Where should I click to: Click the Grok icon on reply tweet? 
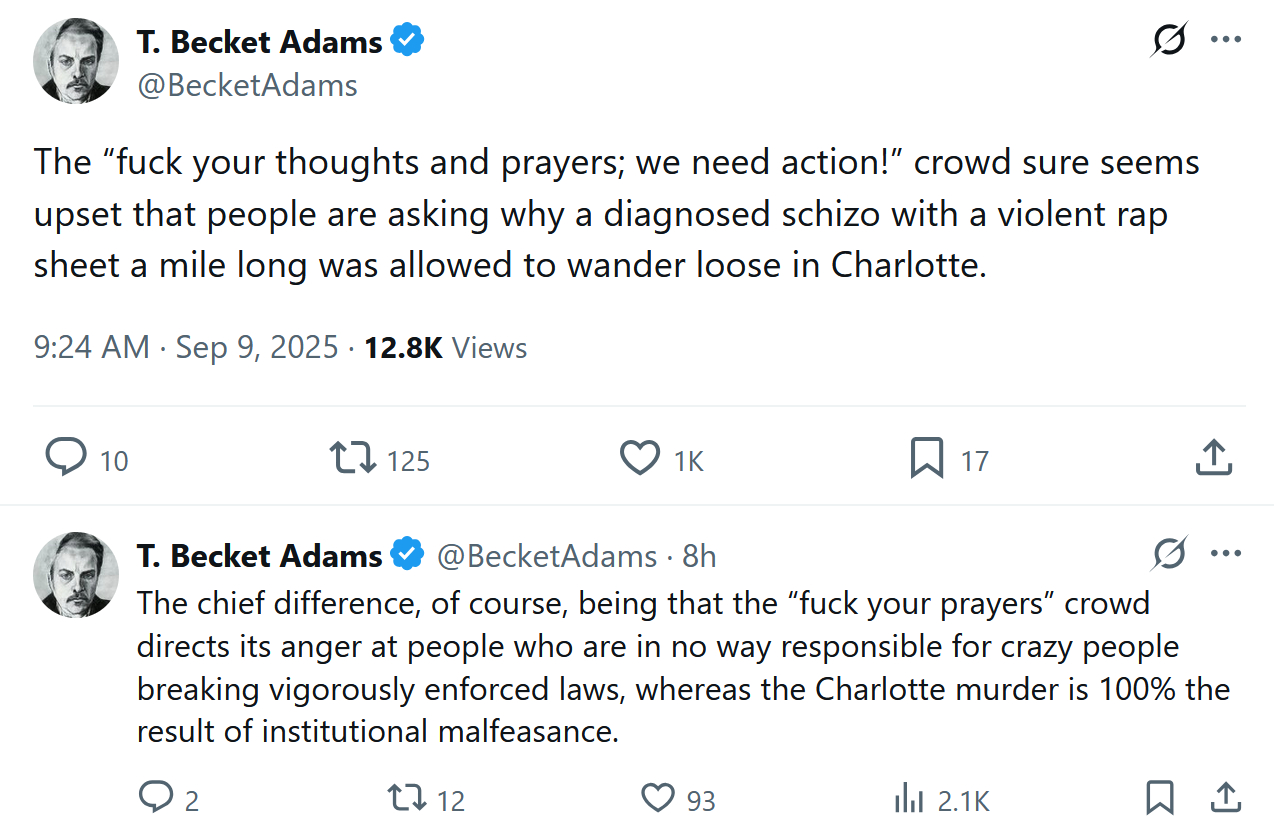1169,554
